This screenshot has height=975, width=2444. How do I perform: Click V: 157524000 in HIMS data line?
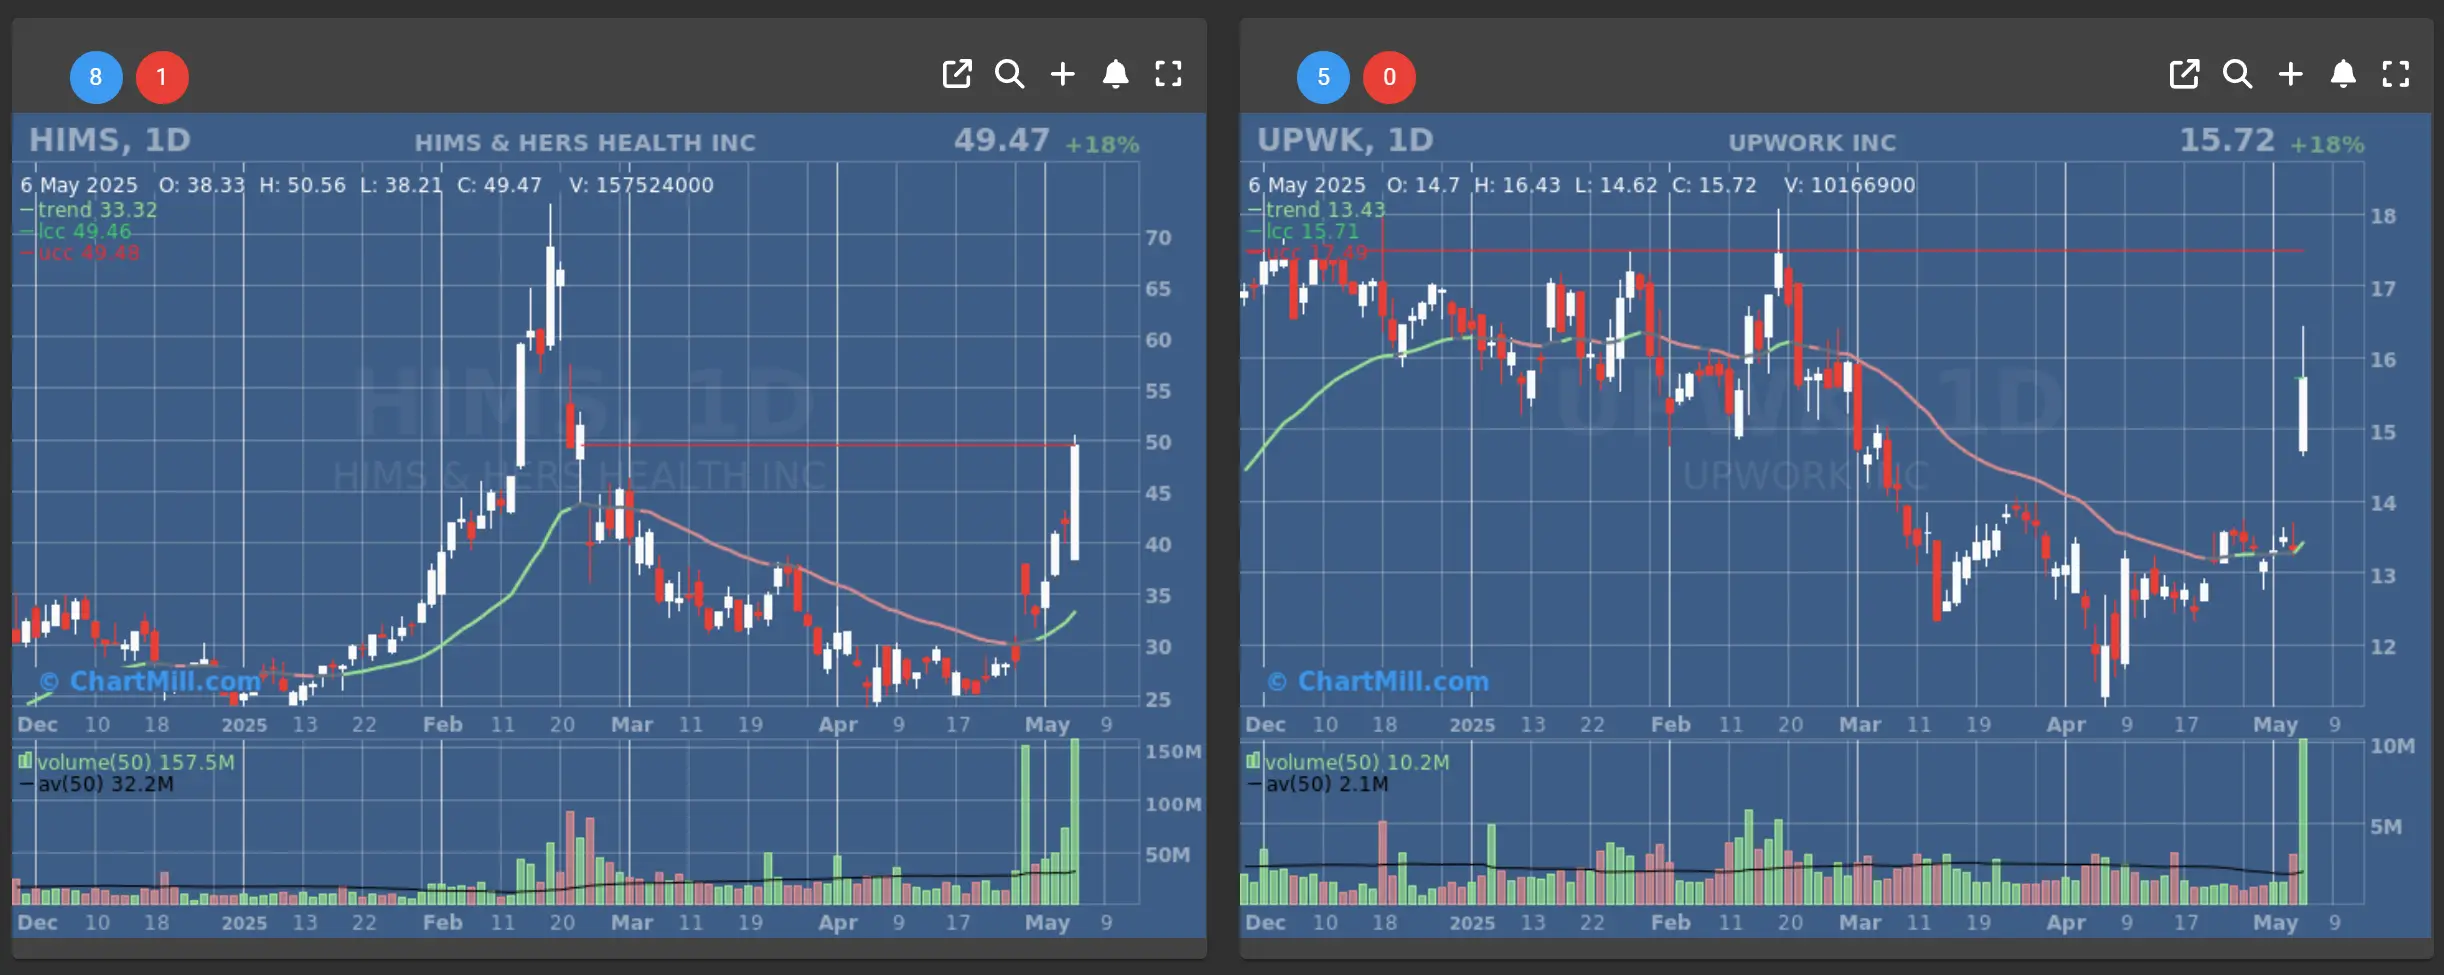641,185
